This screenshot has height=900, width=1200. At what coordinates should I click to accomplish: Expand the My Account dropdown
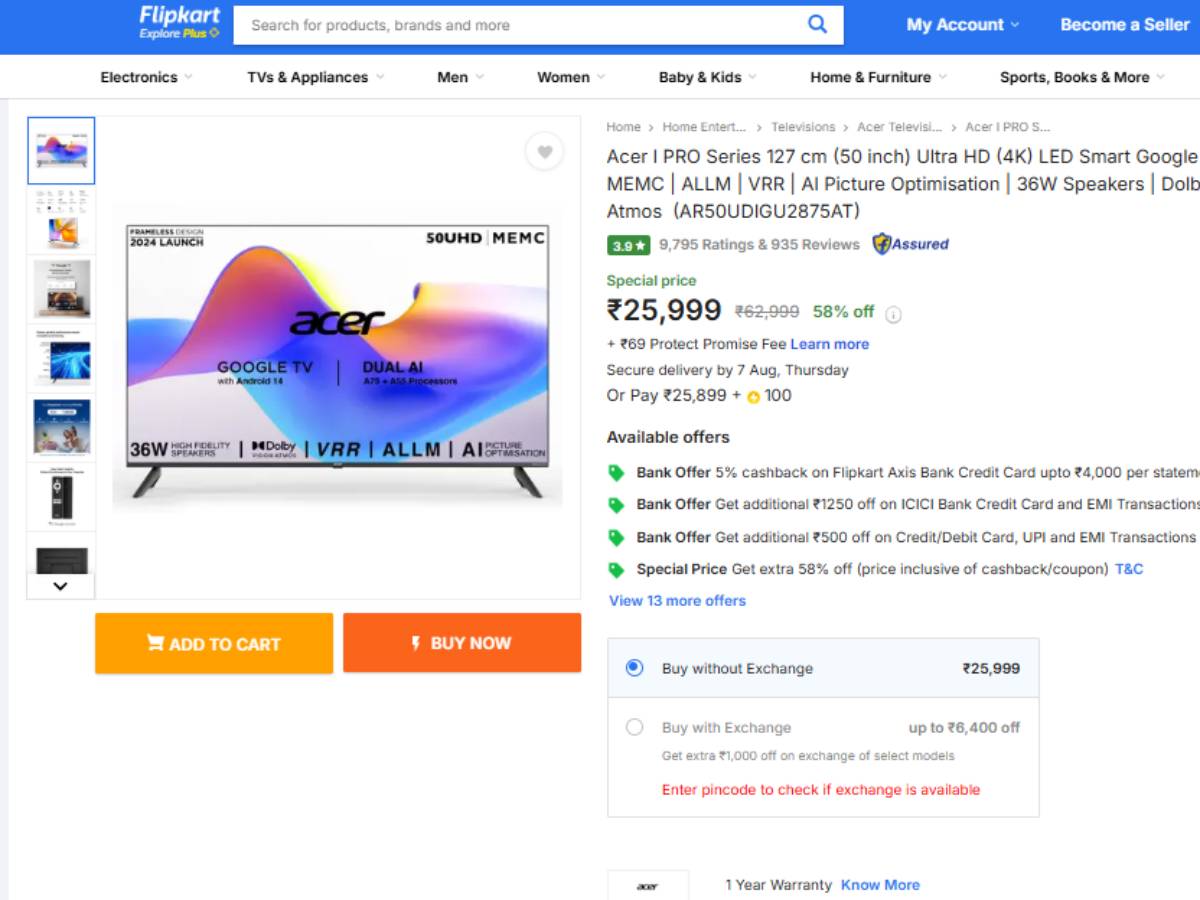963,25
